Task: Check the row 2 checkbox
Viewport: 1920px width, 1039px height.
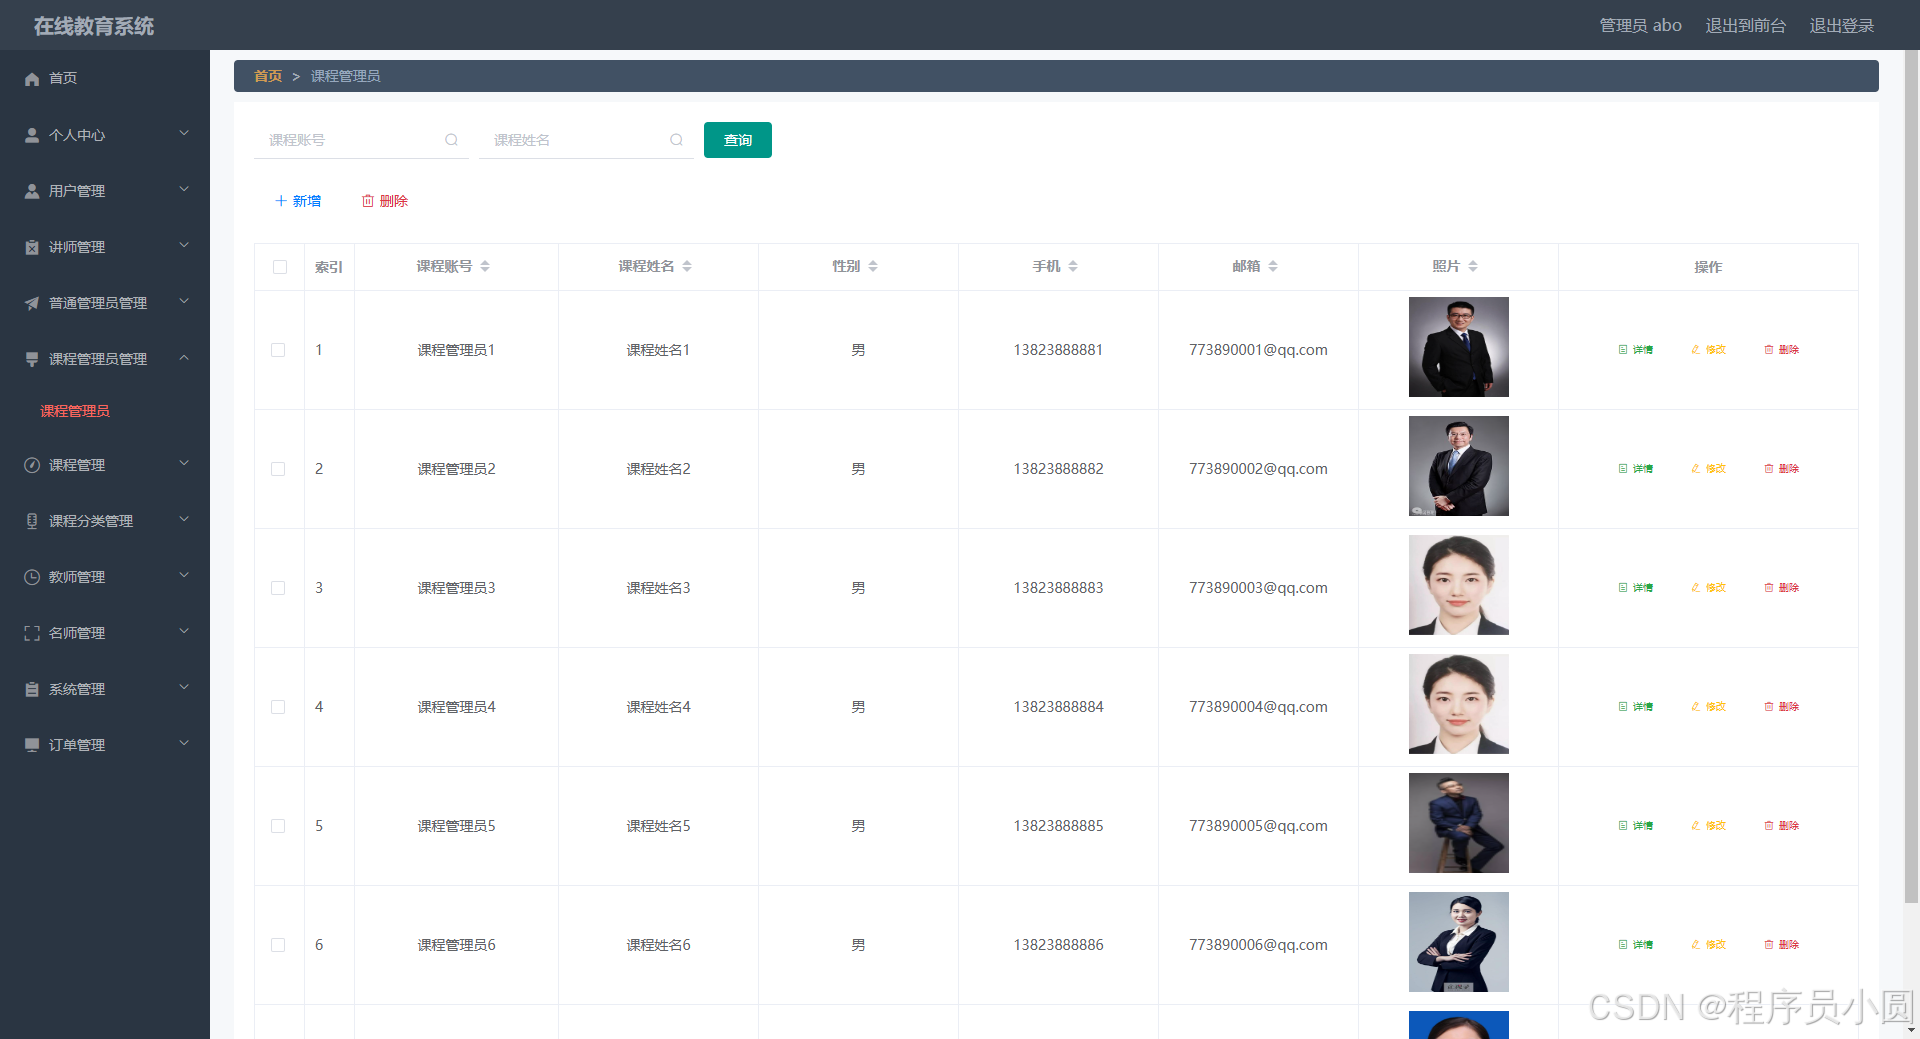Action: 278,469
